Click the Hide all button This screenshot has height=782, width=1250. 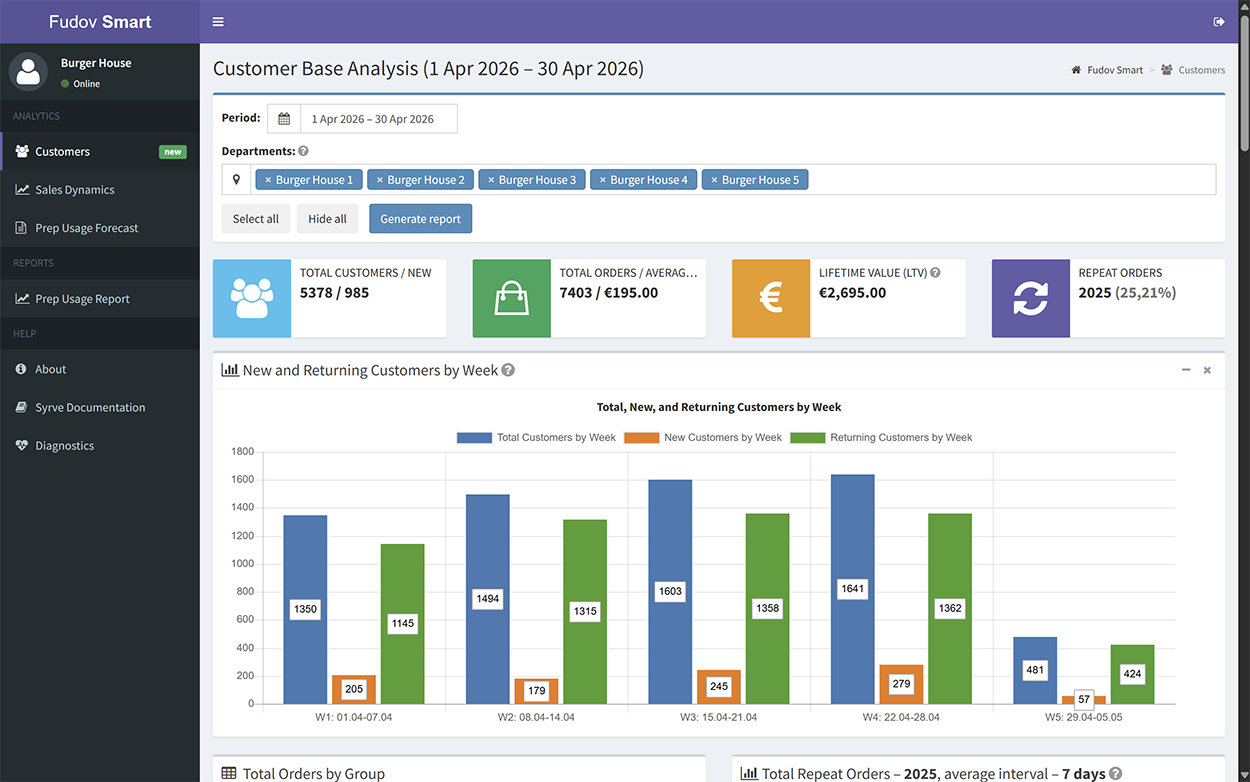click(328, 219)
